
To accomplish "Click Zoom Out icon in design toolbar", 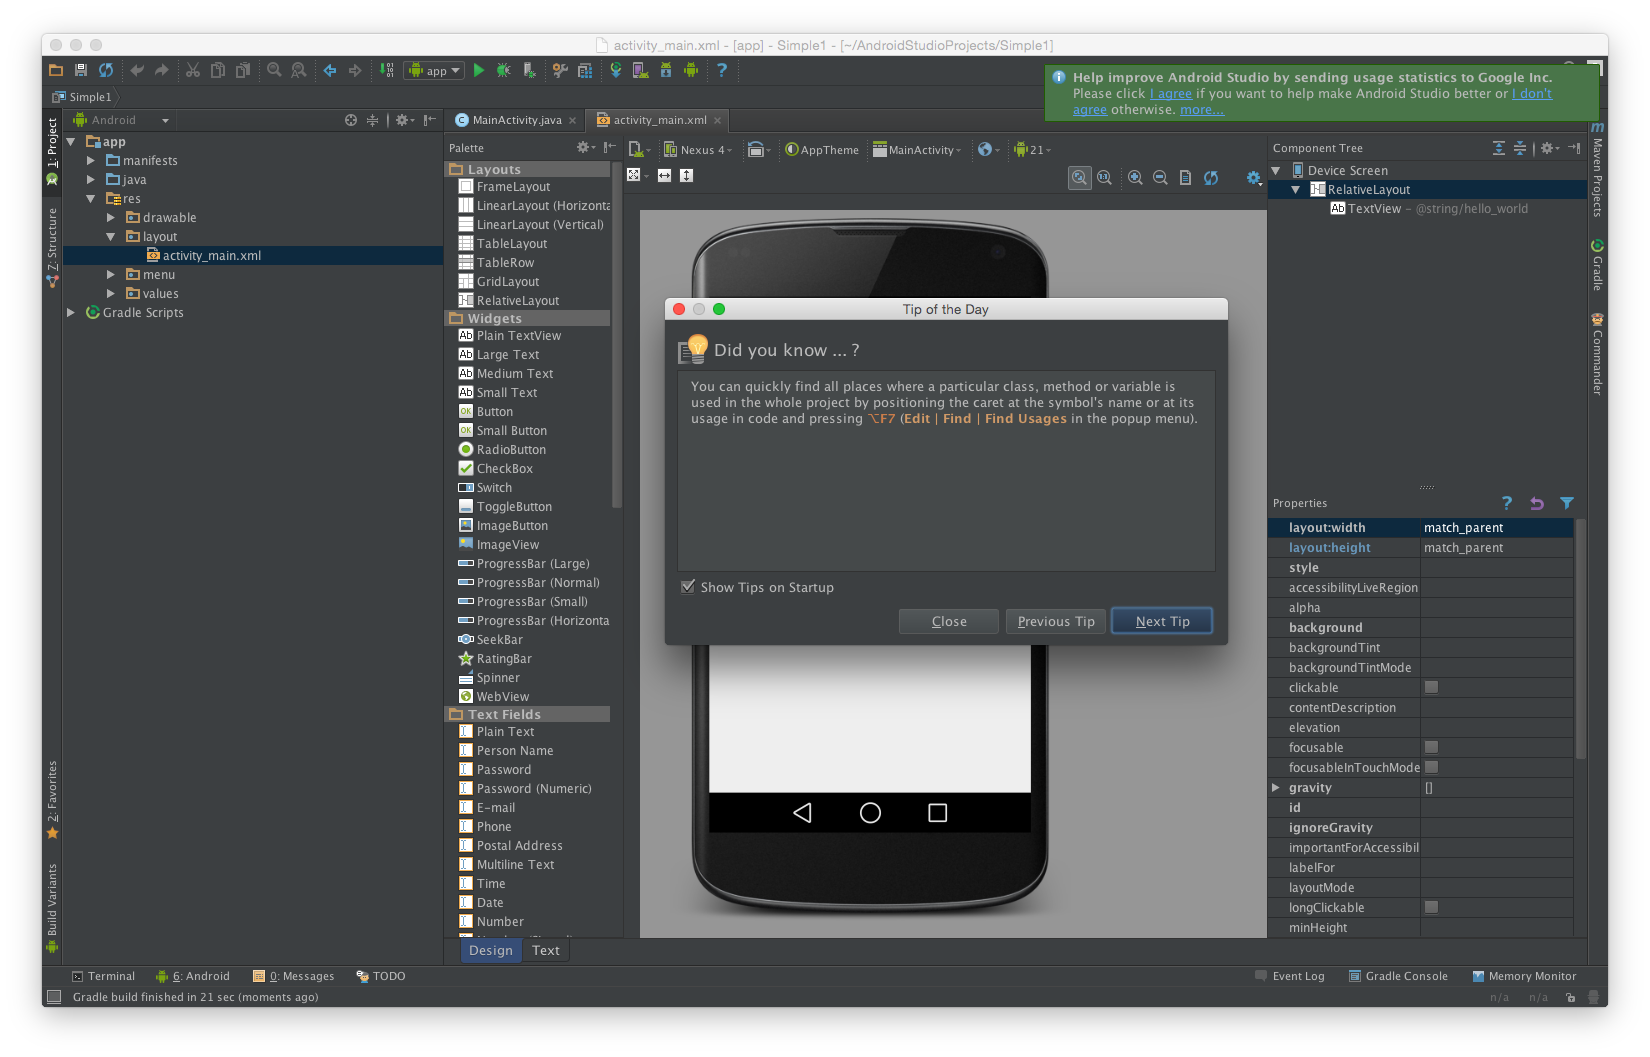I will coord(1160,177).
